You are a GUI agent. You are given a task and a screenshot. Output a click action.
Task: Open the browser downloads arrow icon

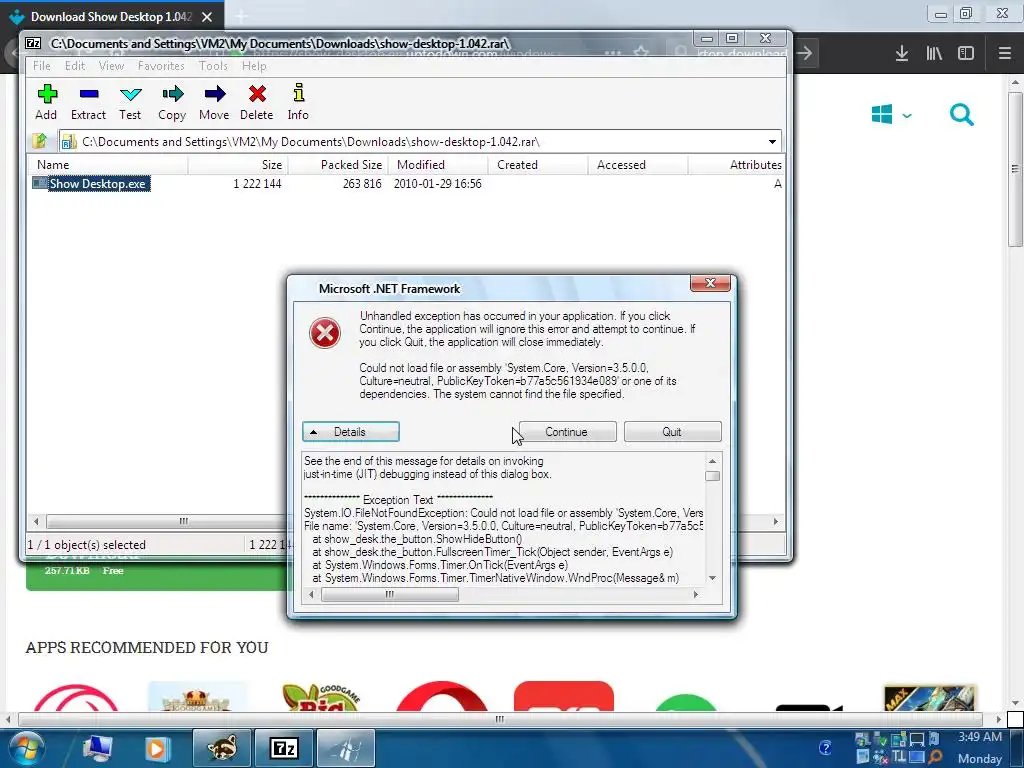(x=902, y=53)
